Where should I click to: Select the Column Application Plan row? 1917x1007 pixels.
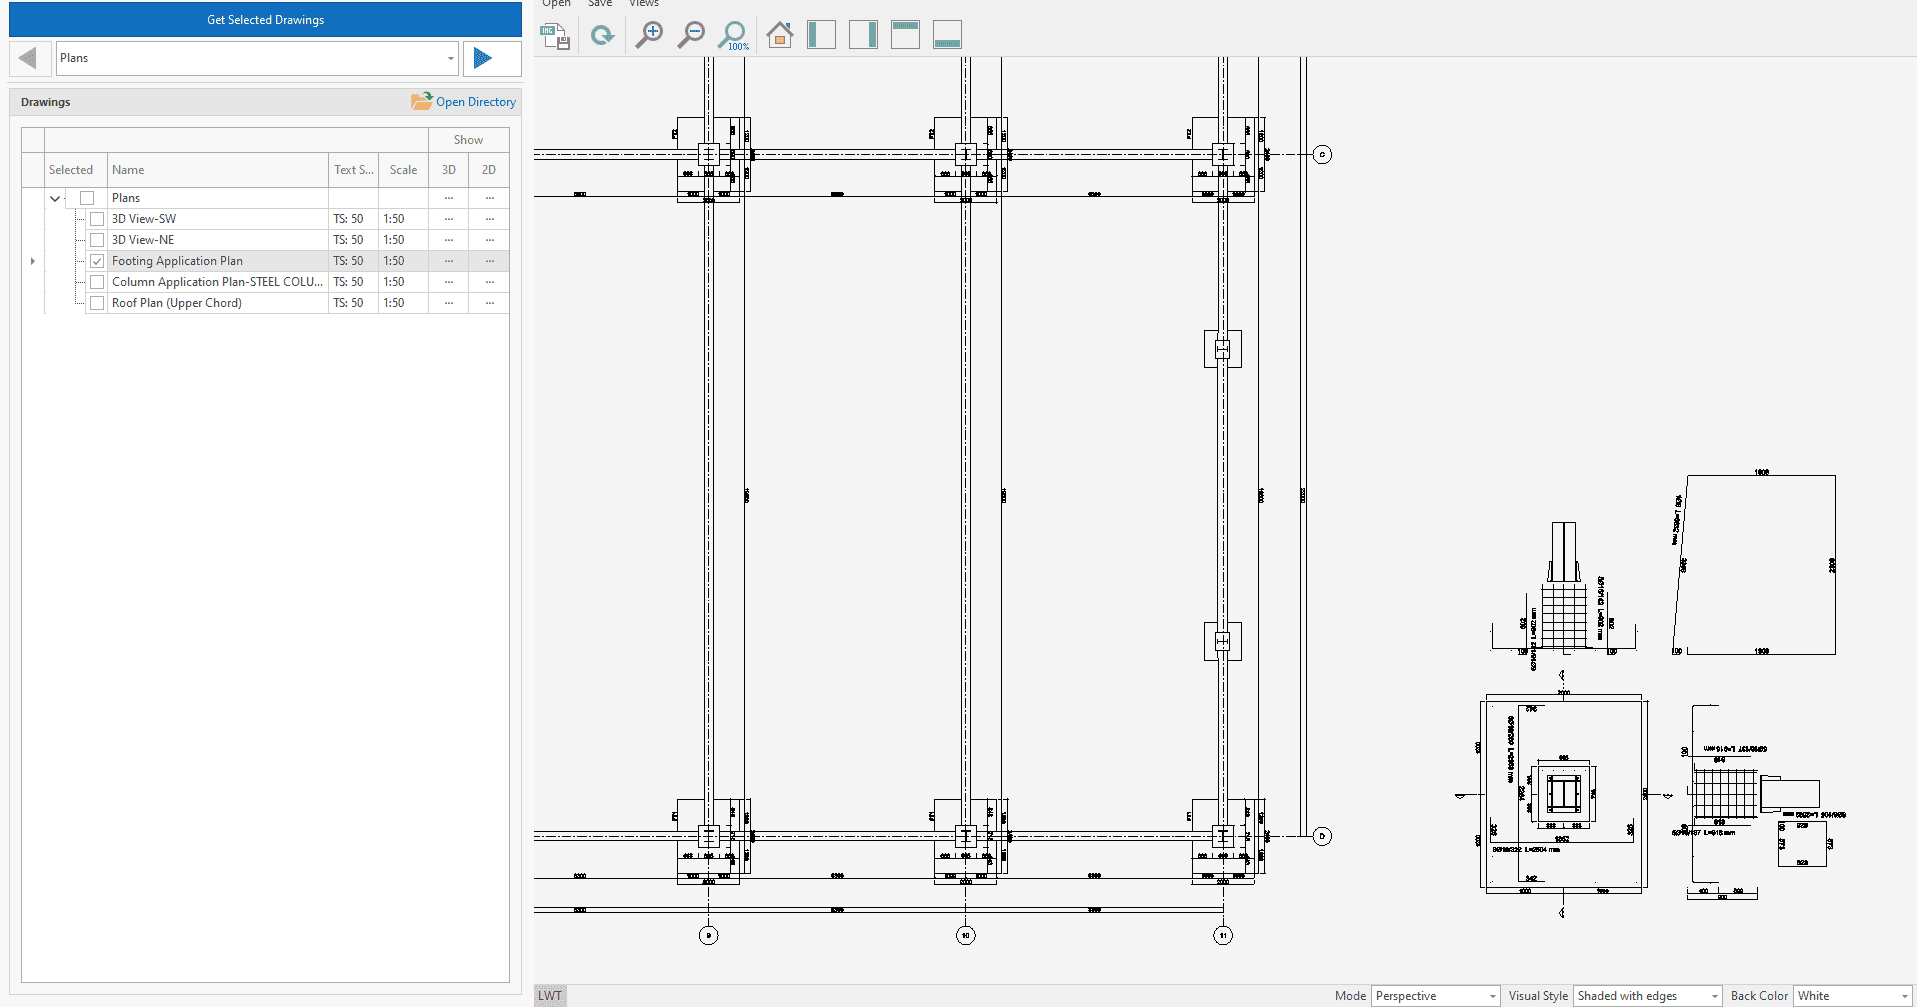click(x=216, y=282)
